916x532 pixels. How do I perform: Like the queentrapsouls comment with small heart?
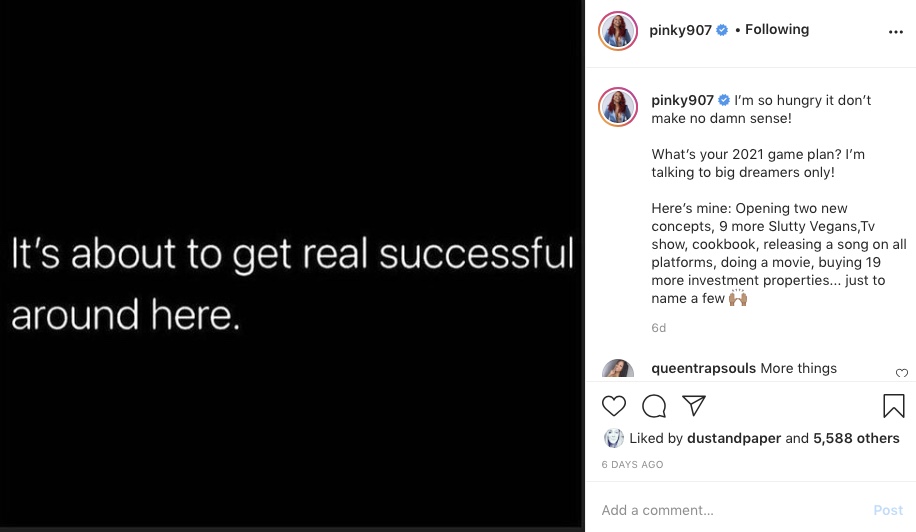click(902, 374)
